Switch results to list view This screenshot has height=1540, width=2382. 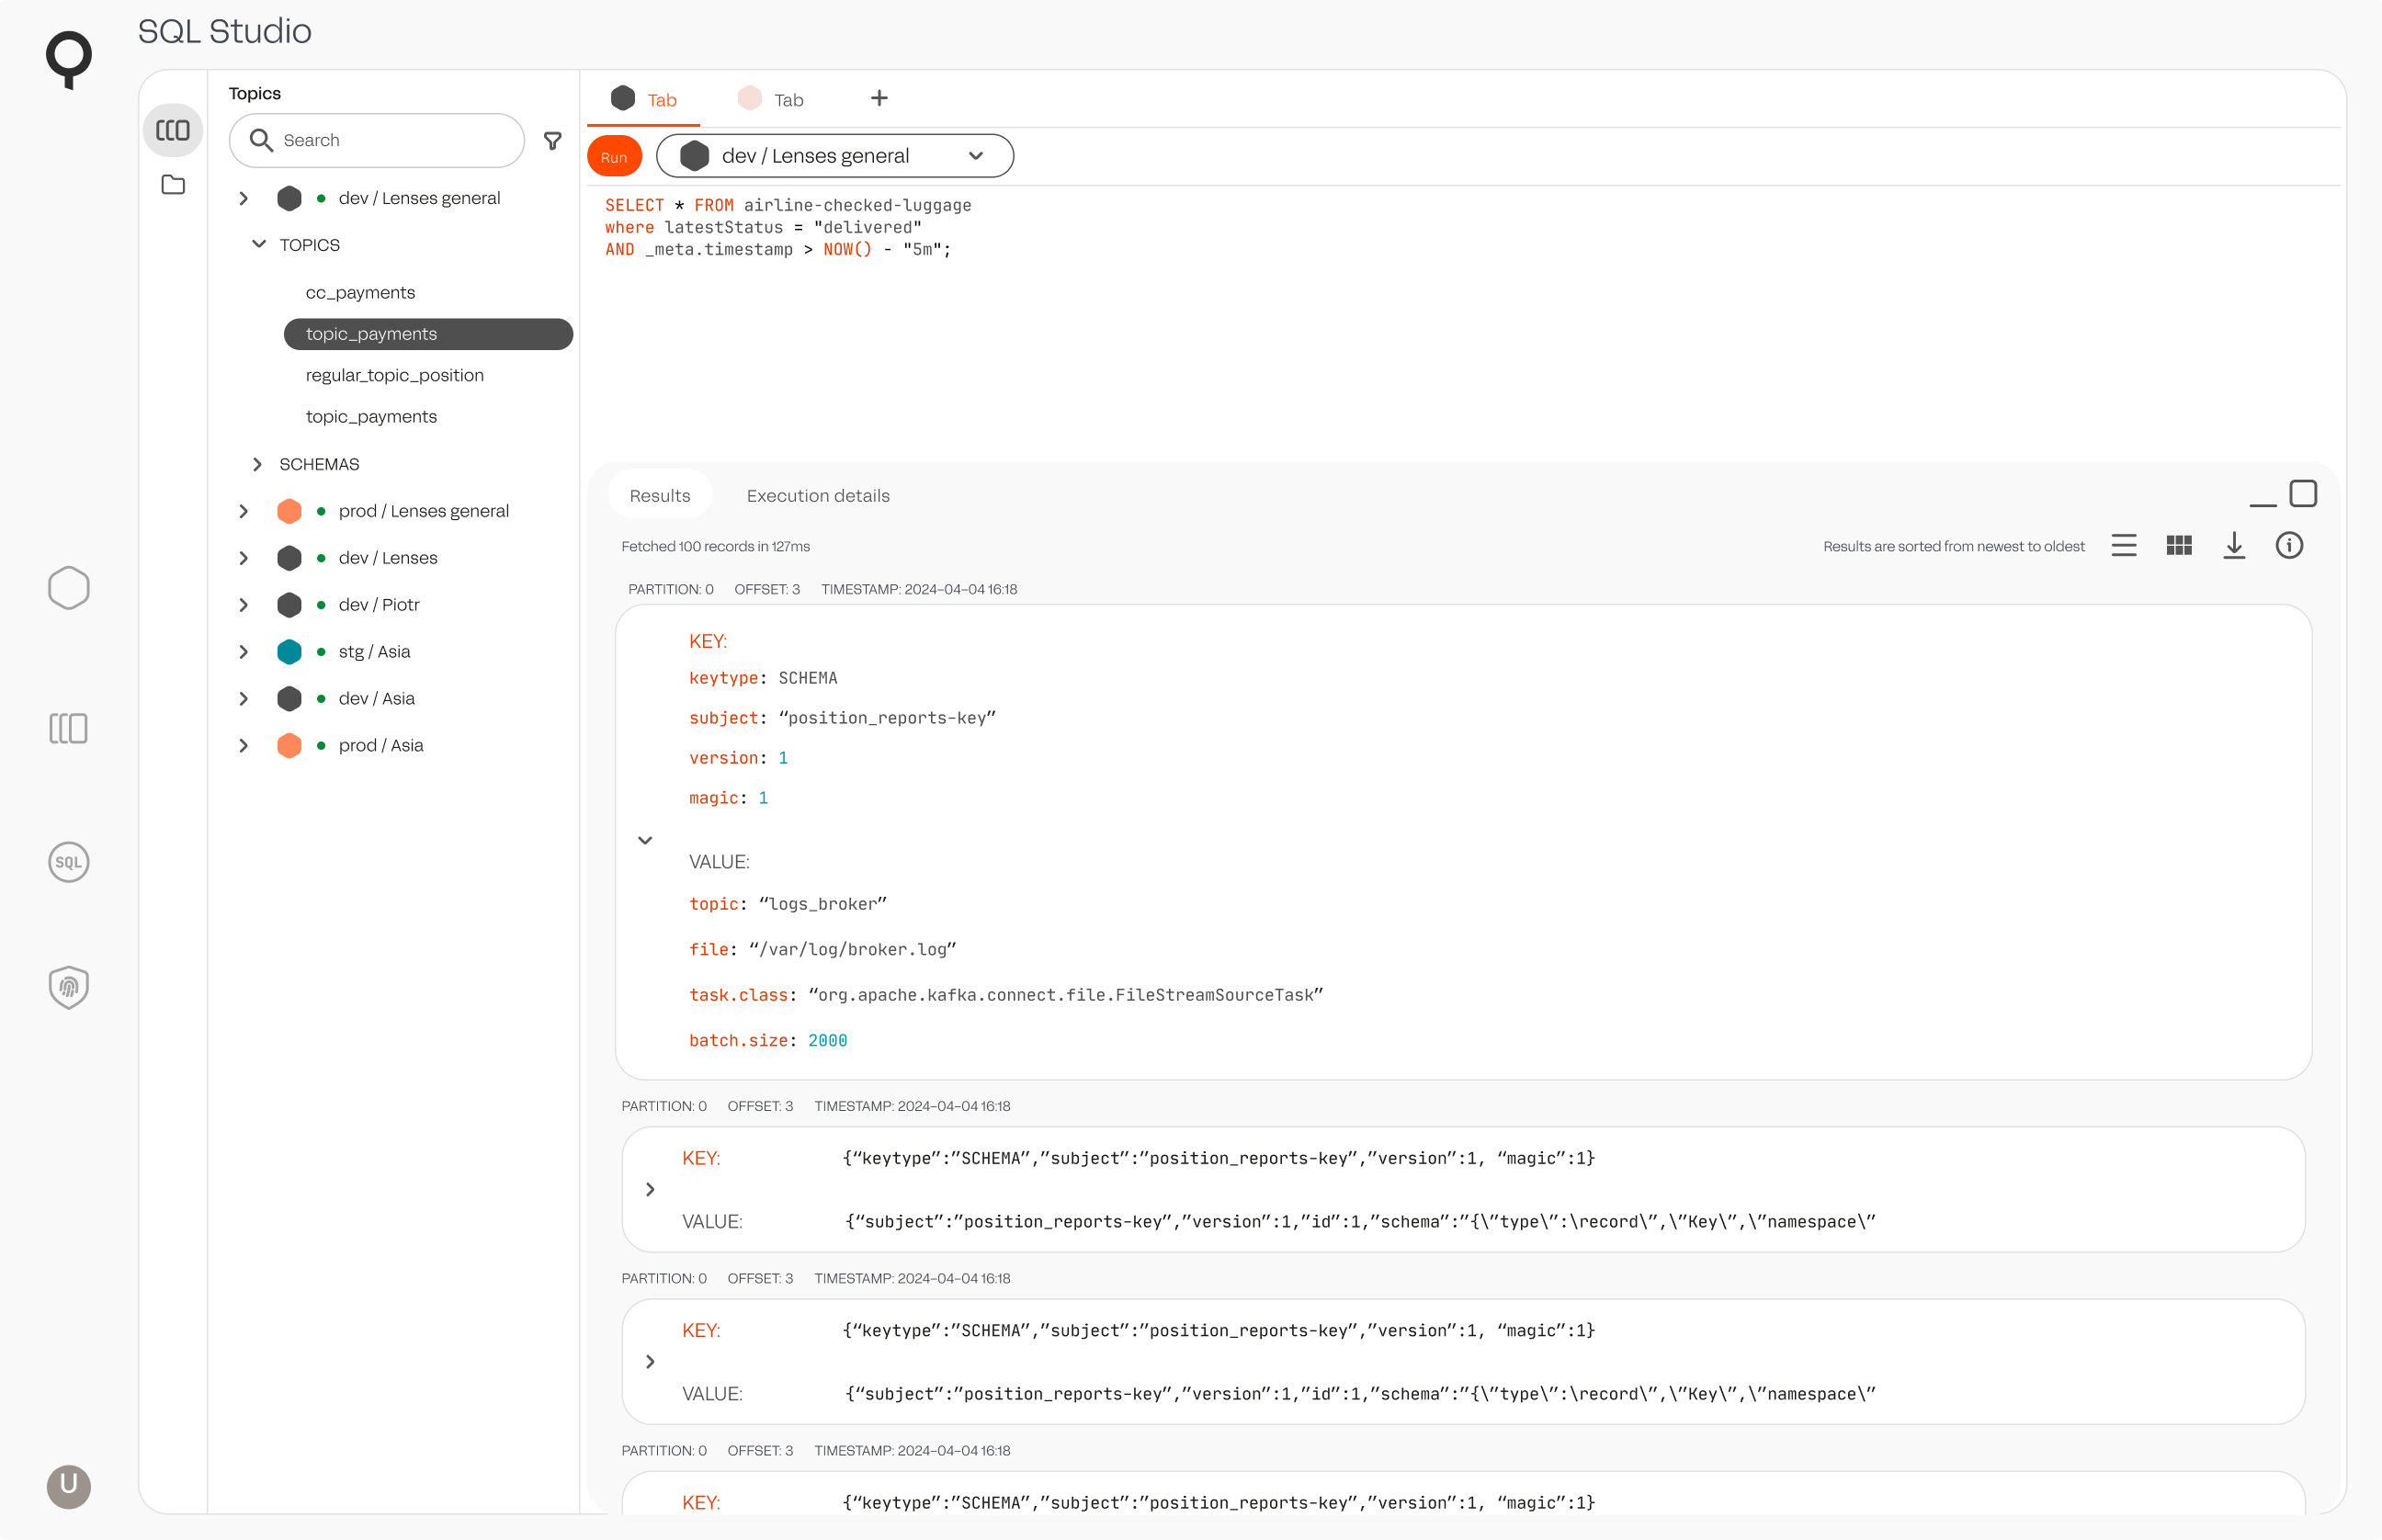pos(2124,546)
